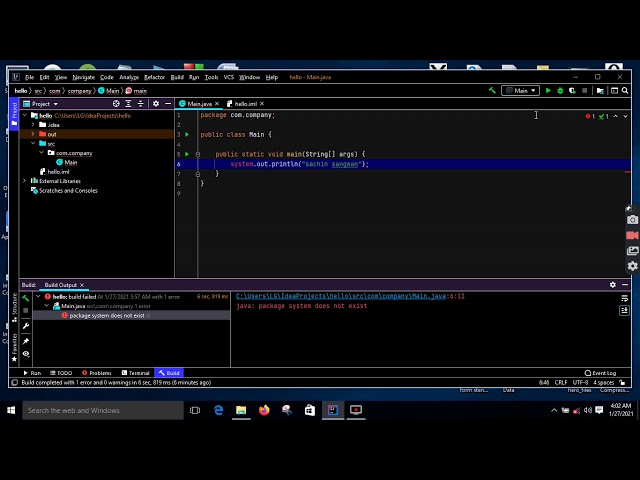Click the recorder red video icon
640x480 pixels.
pyautogui.click(x=632, y=235)
